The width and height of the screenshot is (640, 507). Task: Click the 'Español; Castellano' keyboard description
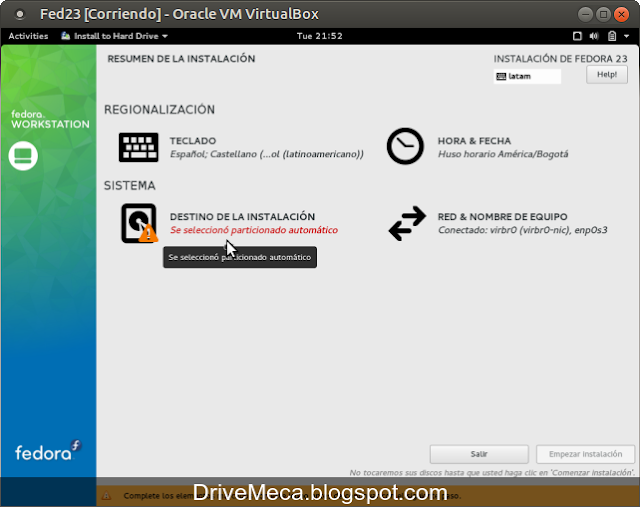(267, 154)
